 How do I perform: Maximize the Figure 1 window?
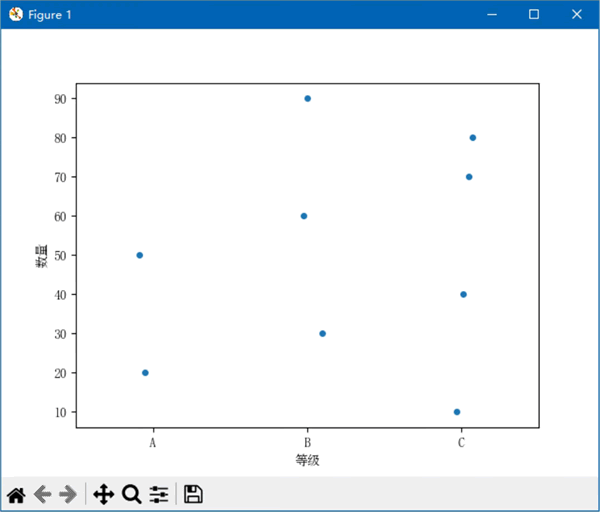pos(534,15)
